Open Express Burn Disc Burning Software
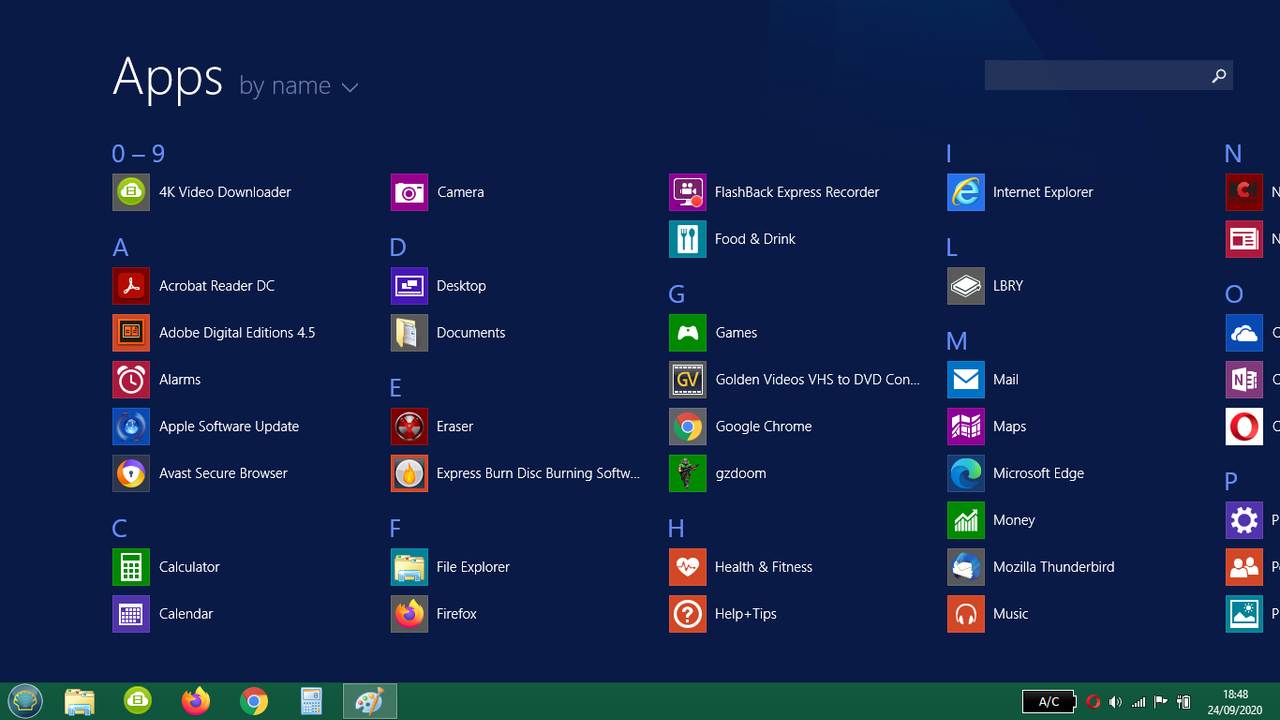Image resolution: width=1280 pixels, height=720 pixels. 515,474
